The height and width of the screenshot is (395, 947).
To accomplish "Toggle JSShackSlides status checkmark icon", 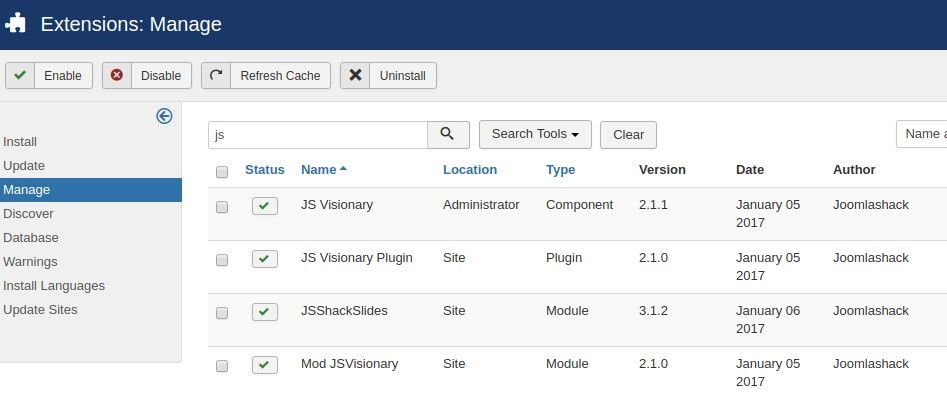I will 265,312.
